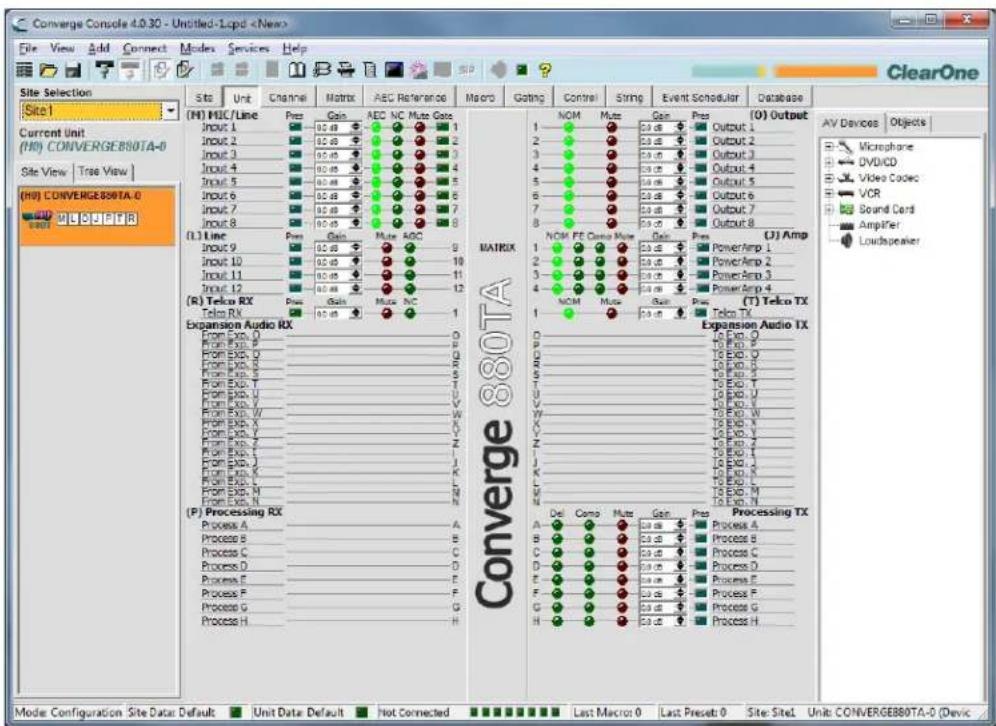Click the Telco RX preset icon
The height and width of the screenshot is (726, 996).
point(295,313)
